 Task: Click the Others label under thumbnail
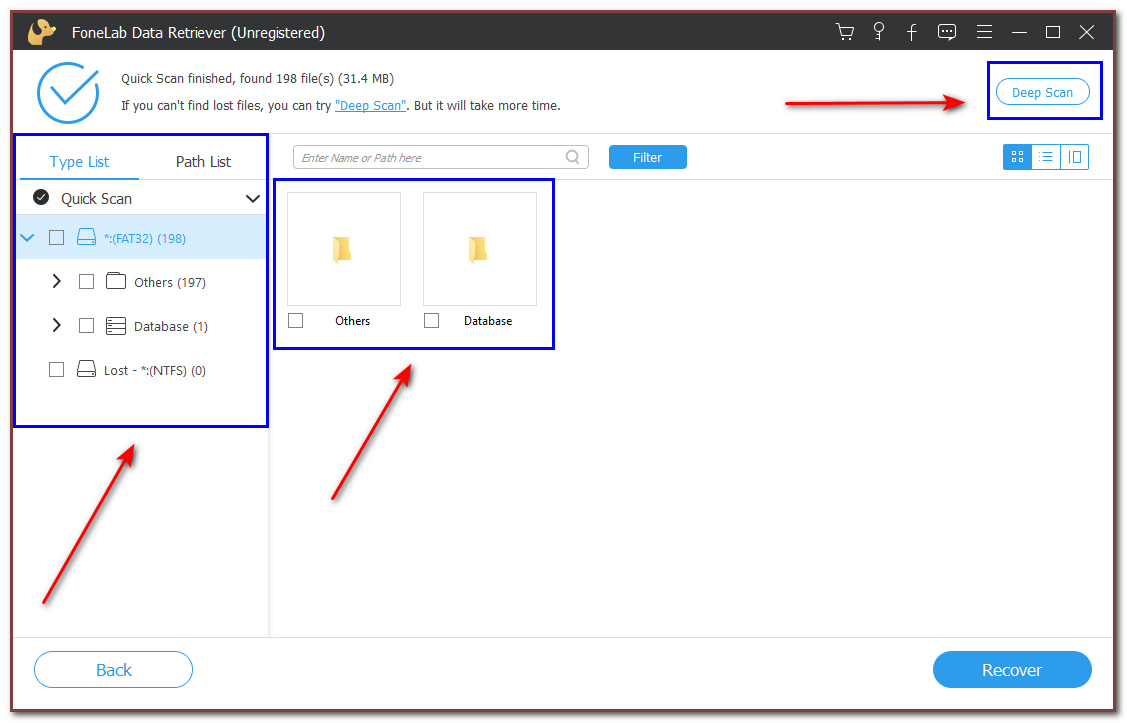click(x=352, y=321)
